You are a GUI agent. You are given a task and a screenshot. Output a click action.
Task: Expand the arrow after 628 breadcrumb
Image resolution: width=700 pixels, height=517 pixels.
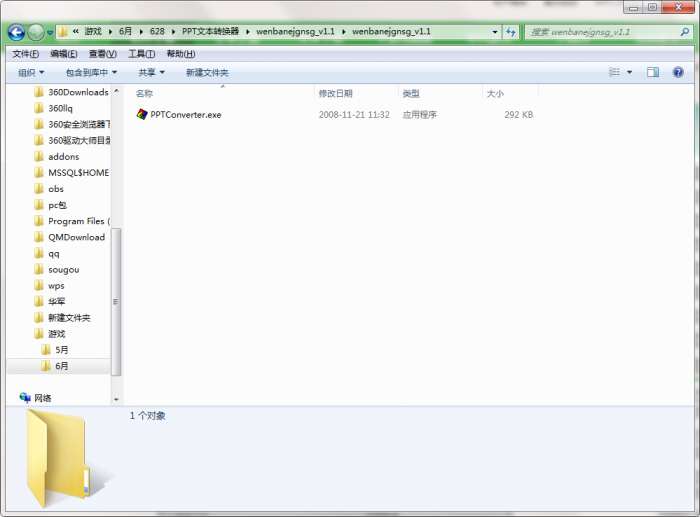173,32
